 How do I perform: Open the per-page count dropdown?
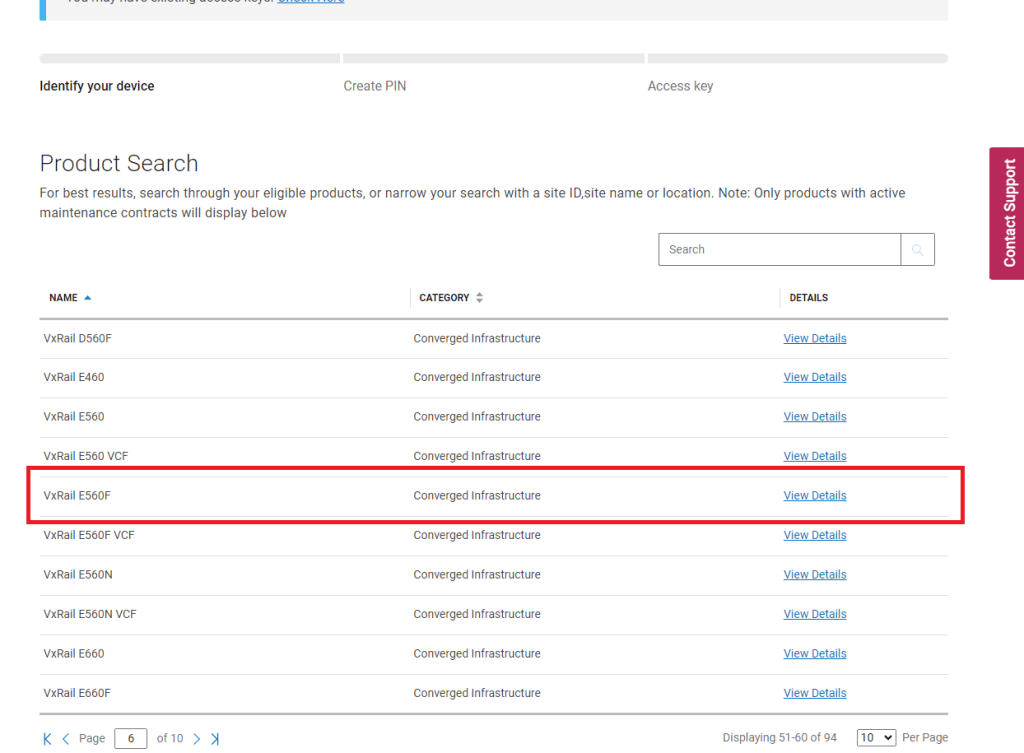(876, 738)
